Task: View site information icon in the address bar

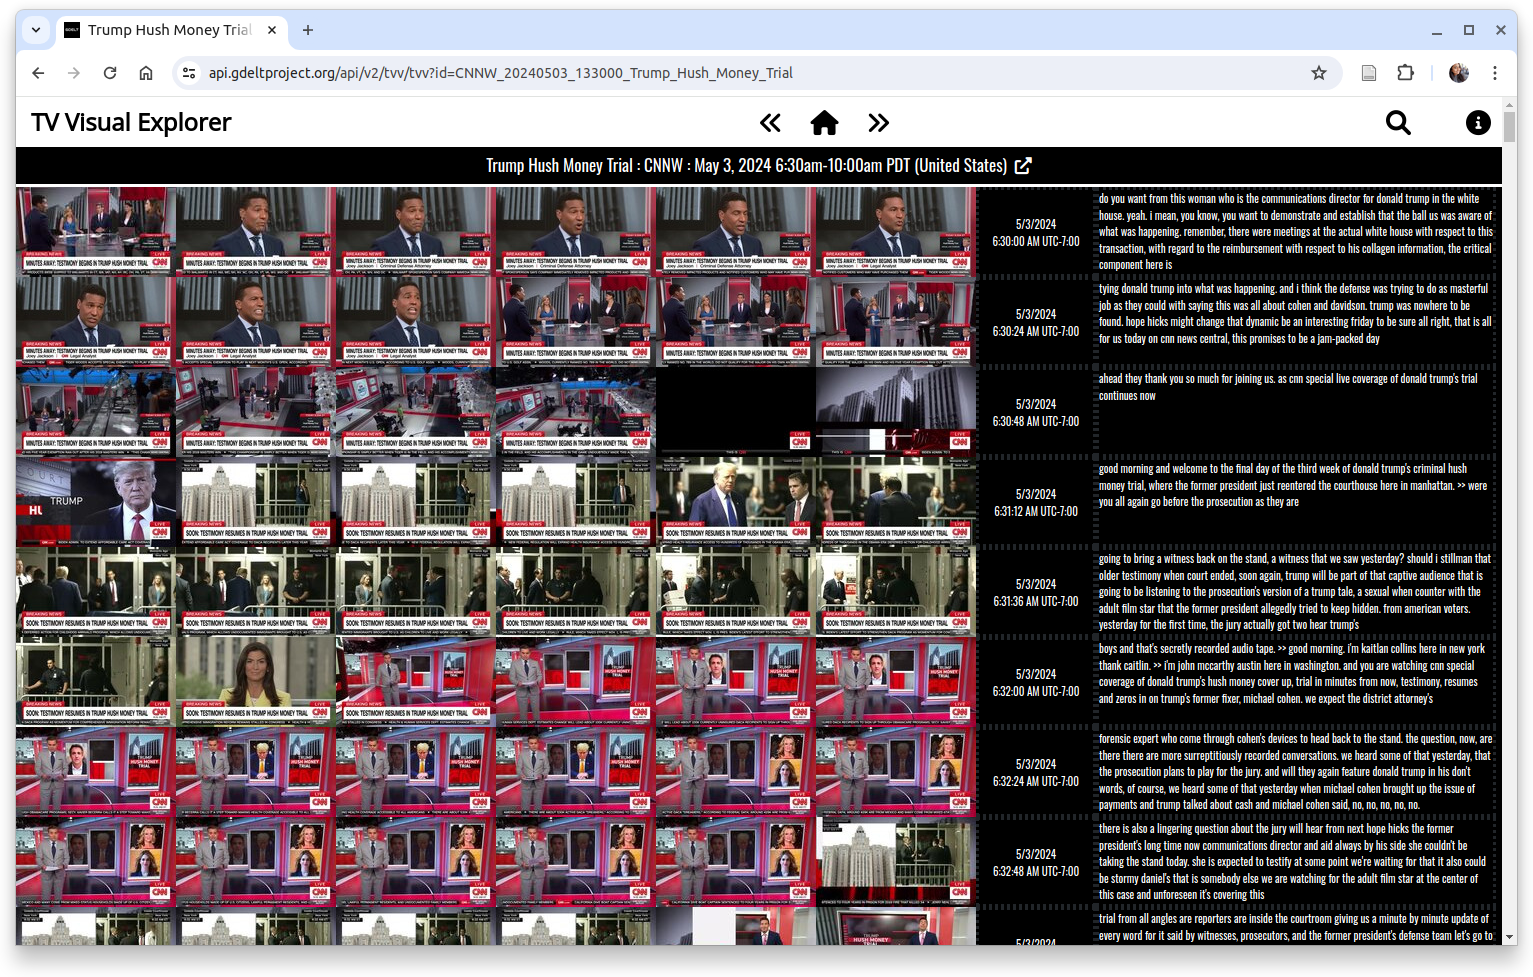Action: pyautogui.click(x=189, y=73)
